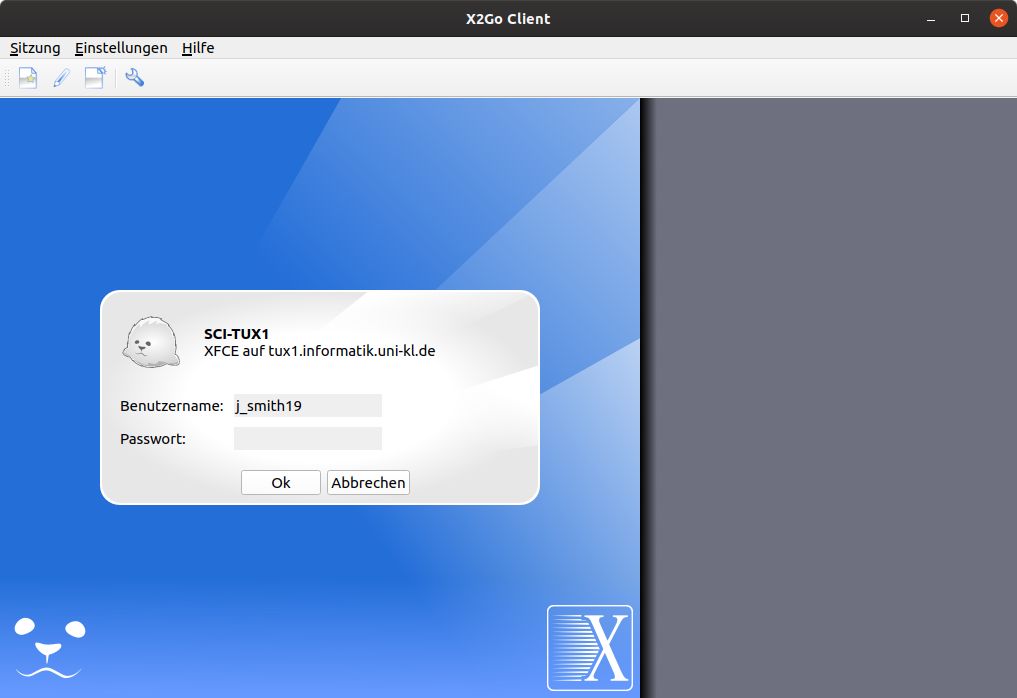Click the pencil Session Management icon
Screen dimensions: 1017x698
(x=61, y=78)
